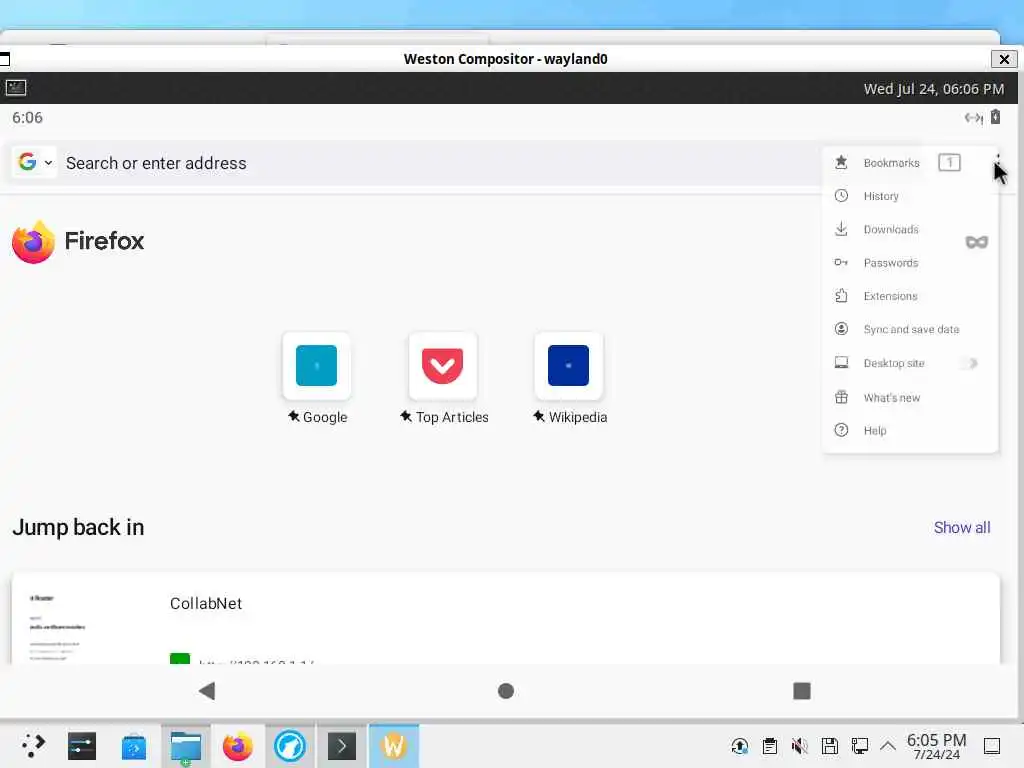Click the Weston window menu icon
The width and height of the screenshot is (1024, 768).
(x=4, y=59)
